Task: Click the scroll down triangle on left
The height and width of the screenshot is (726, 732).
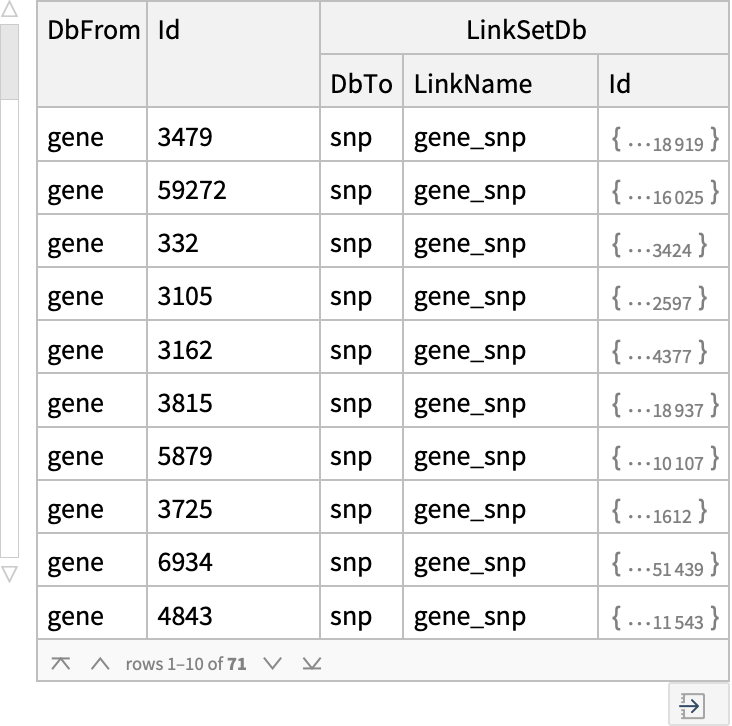Action: tap(9, 574)
